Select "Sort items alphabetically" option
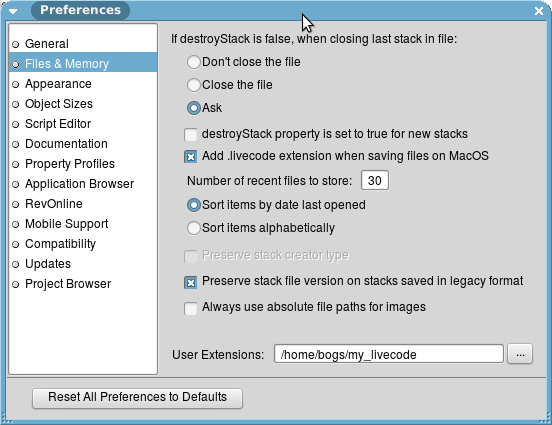This screenshot has width=552, height=425. click(x=194, y=228)
